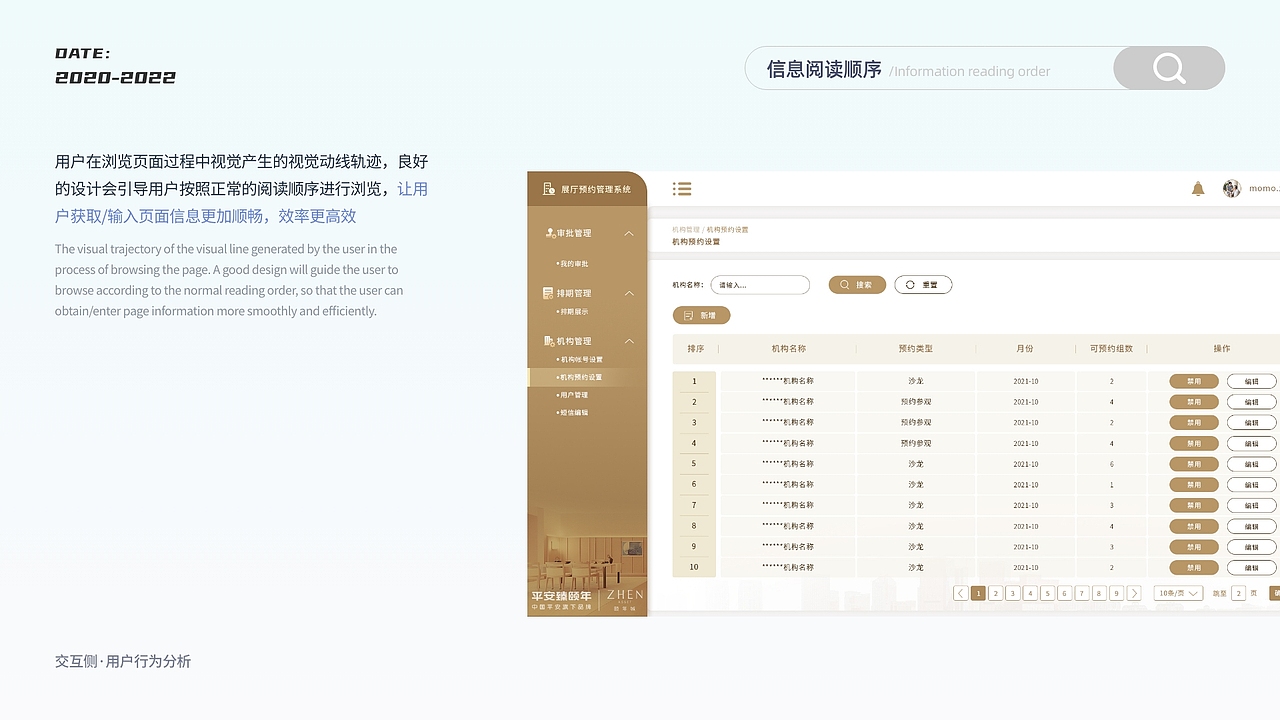Click the magnifier search button in header
1280x720 pixels.
coord(1169,68)
